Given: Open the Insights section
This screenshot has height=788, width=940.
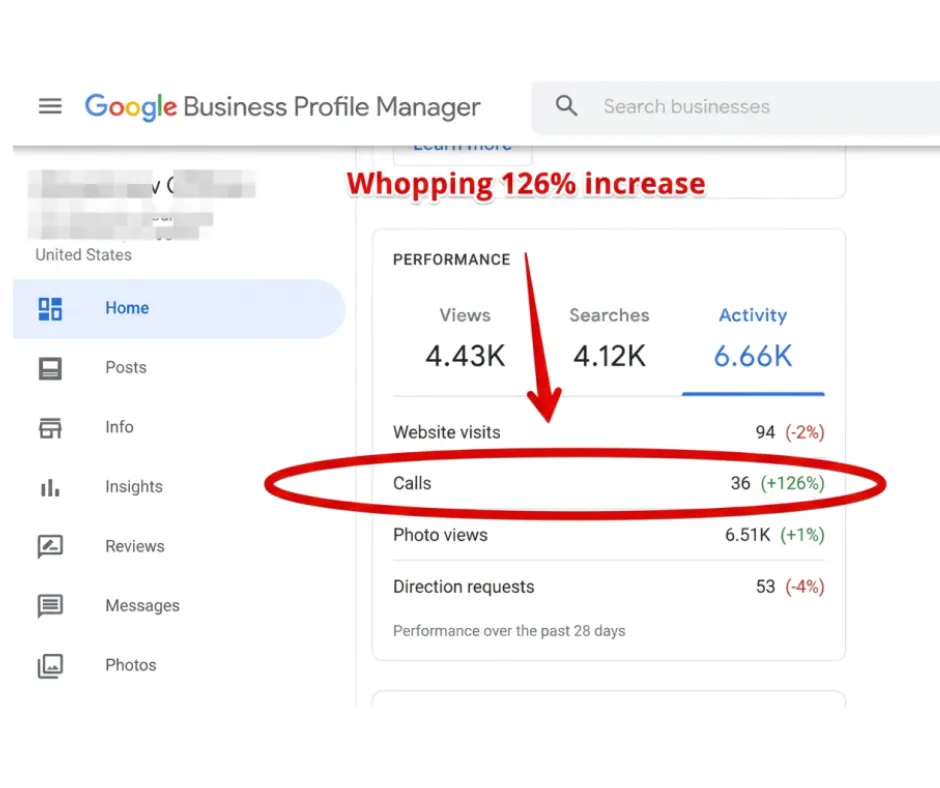Looking at the screenshot, I should click(x=134, y=486).
